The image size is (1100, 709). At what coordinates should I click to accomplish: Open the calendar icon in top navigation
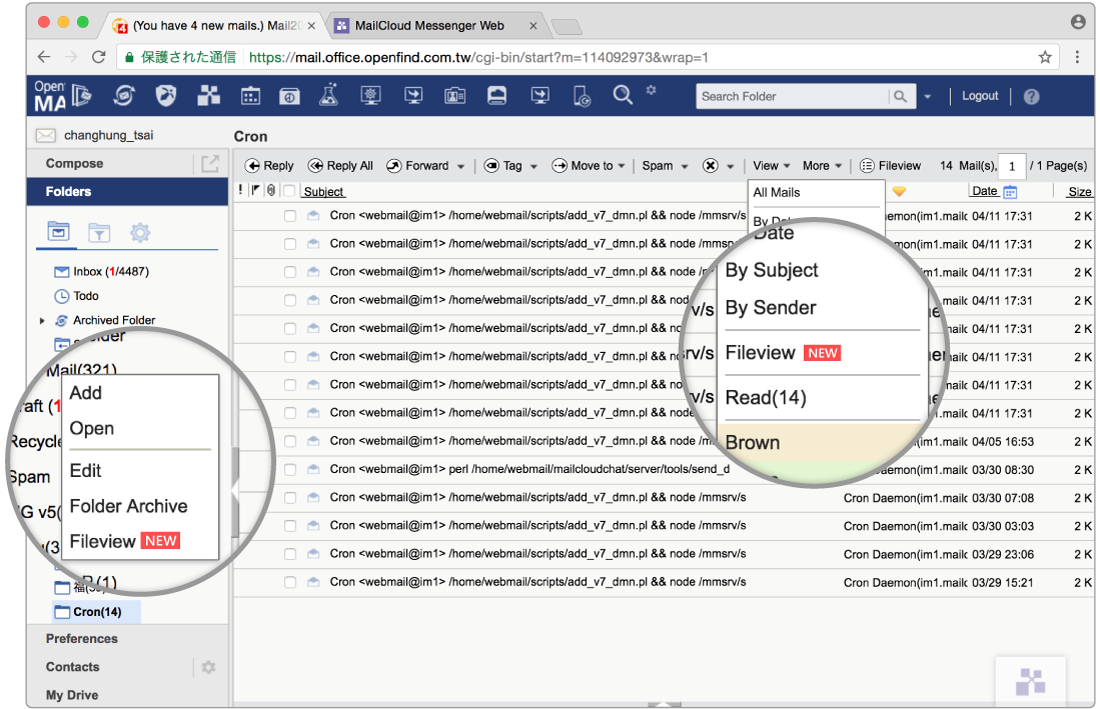pyautogui.click(x=251, y=96)
